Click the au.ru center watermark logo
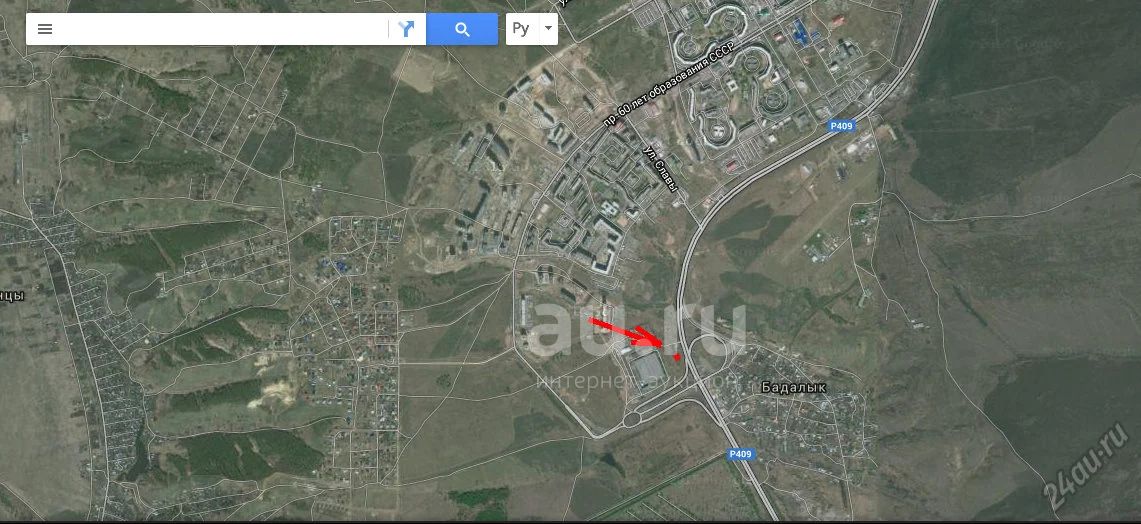 pos(637,330)
